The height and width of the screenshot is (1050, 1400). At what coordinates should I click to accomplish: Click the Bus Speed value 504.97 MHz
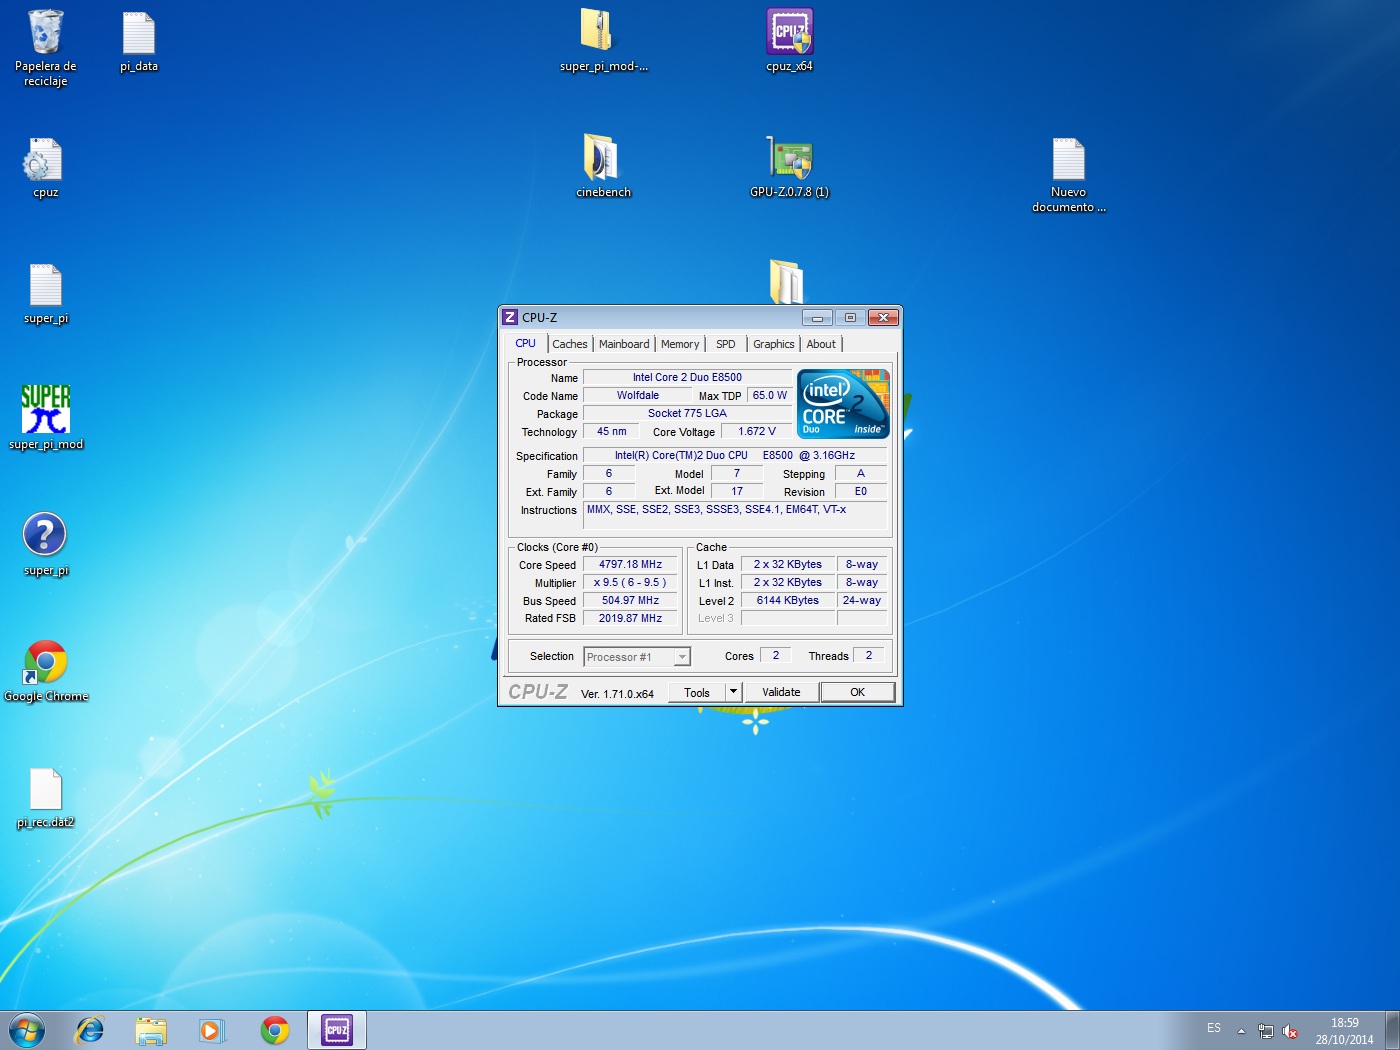point(631,601)
